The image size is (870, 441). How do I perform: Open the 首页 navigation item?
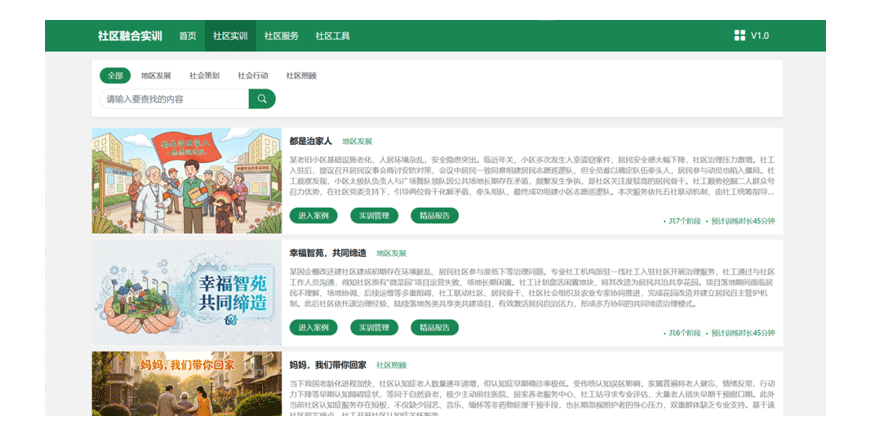188,36
